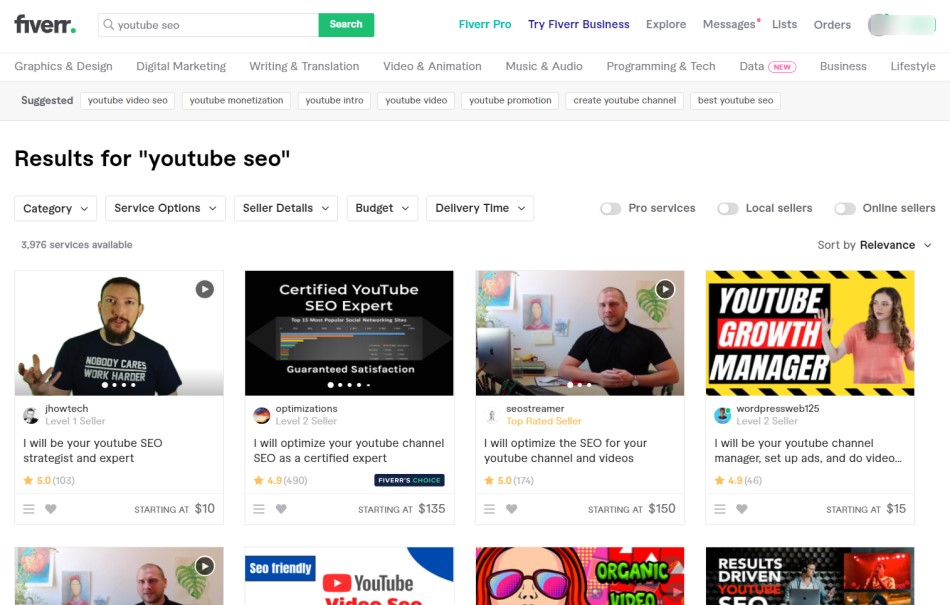Open list menu for jhowtech gig
This screenshot has width=950, height=605.
pyautogui.click(x=28, y=509)
